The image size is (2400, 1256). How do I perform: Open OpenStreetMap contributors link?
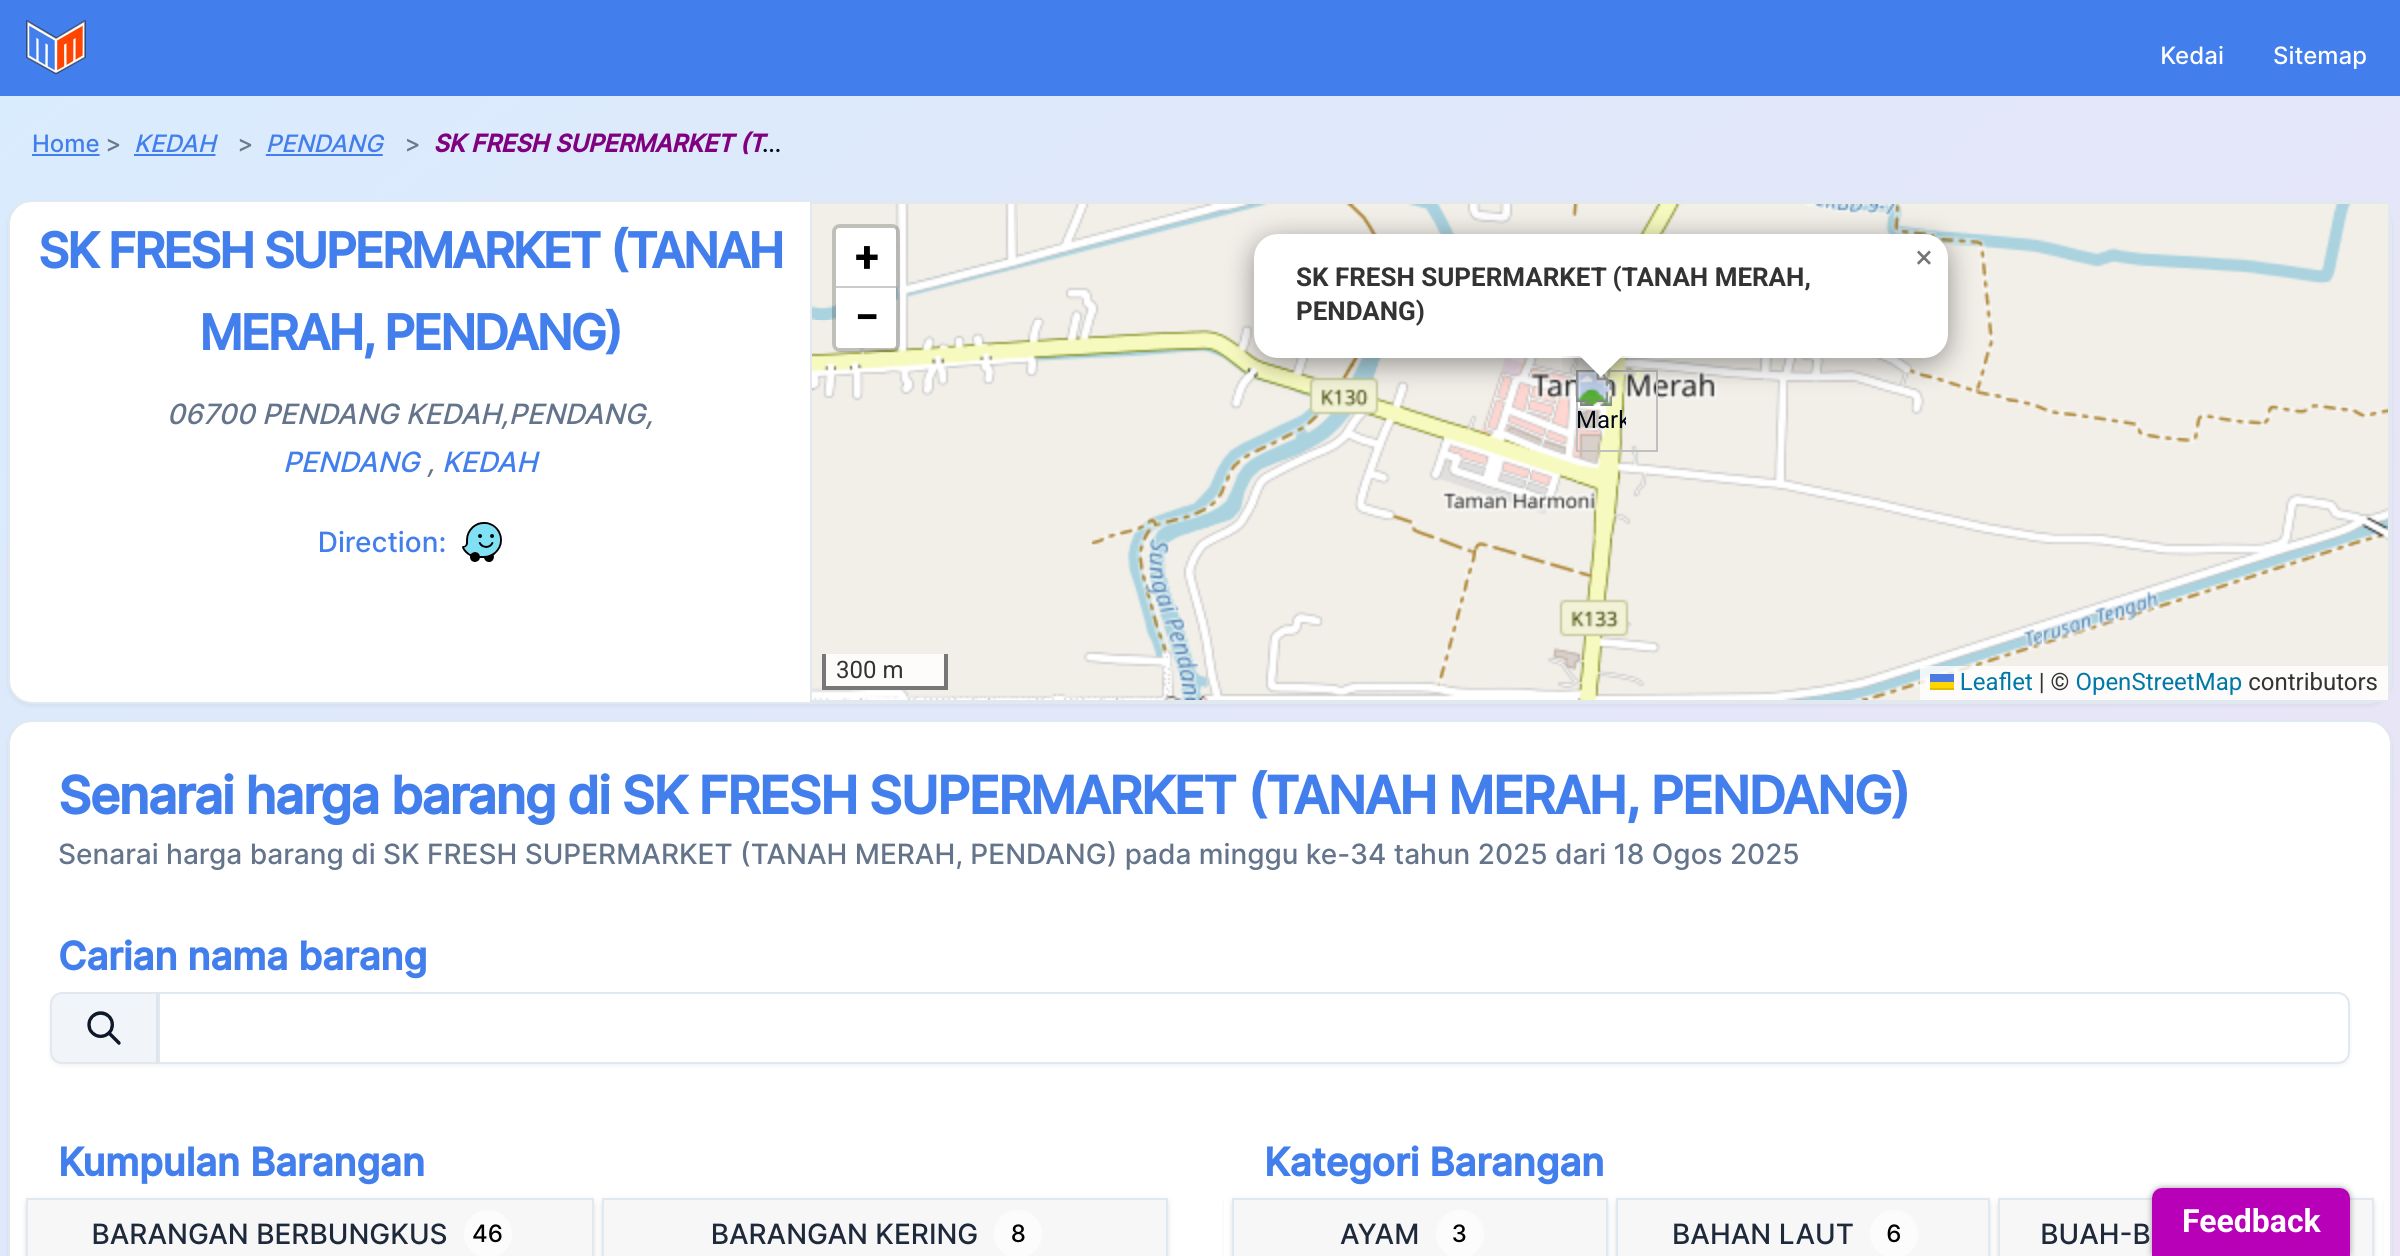point(2158,682)
